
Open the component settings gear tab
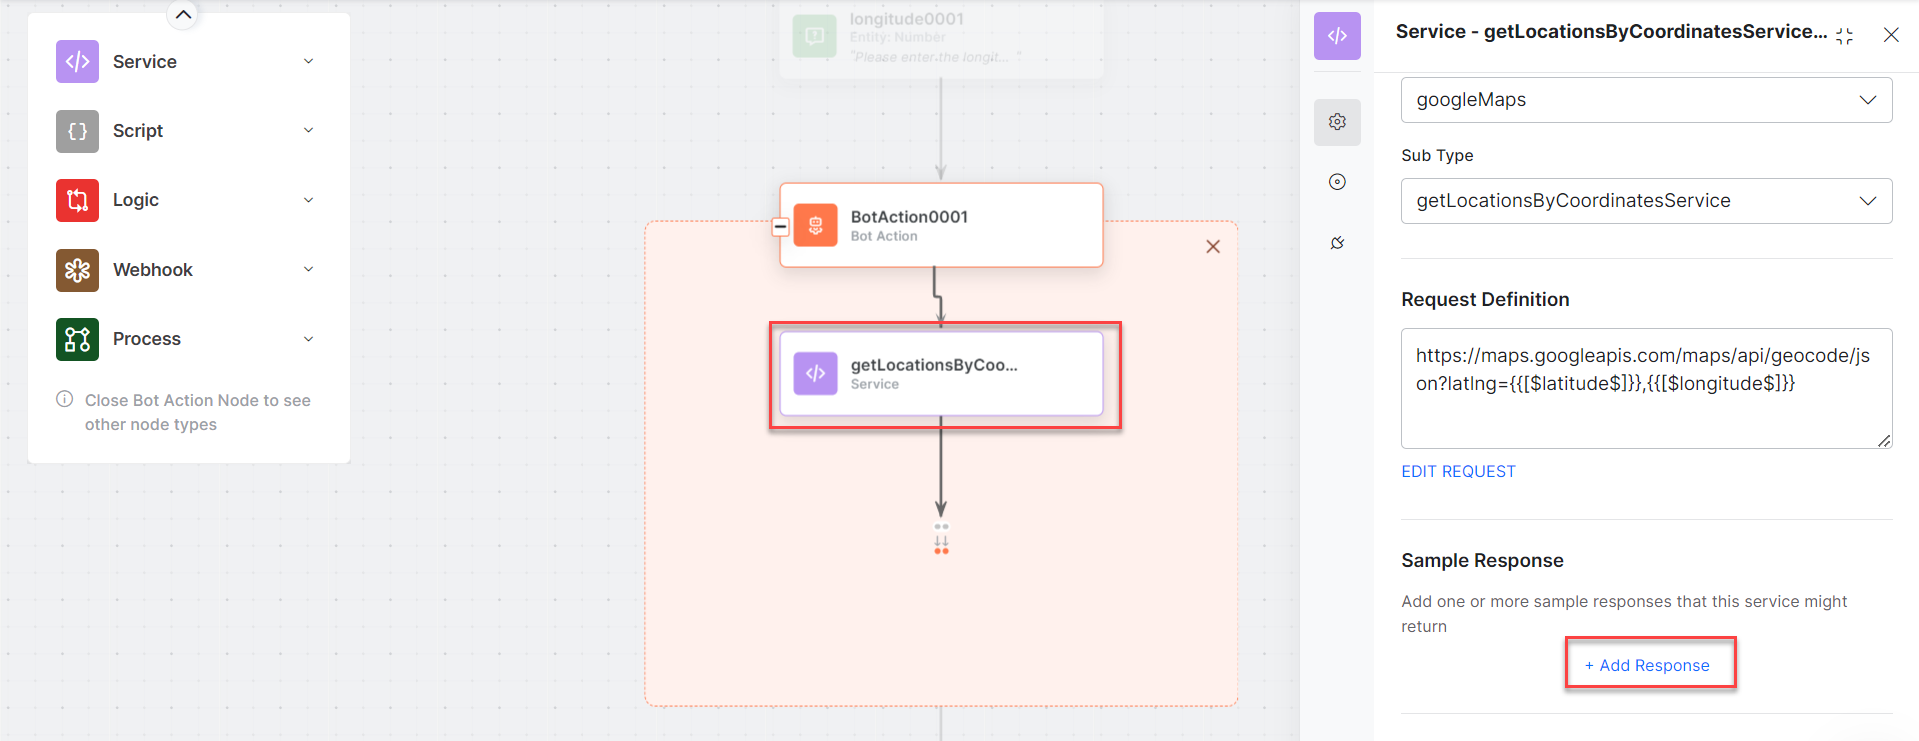(1337, 122)
